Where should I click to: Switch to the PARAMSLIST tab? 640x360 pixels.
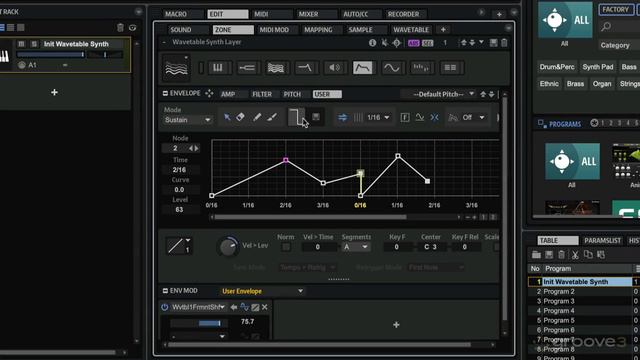pyautogui.click(x=602, y=240)
